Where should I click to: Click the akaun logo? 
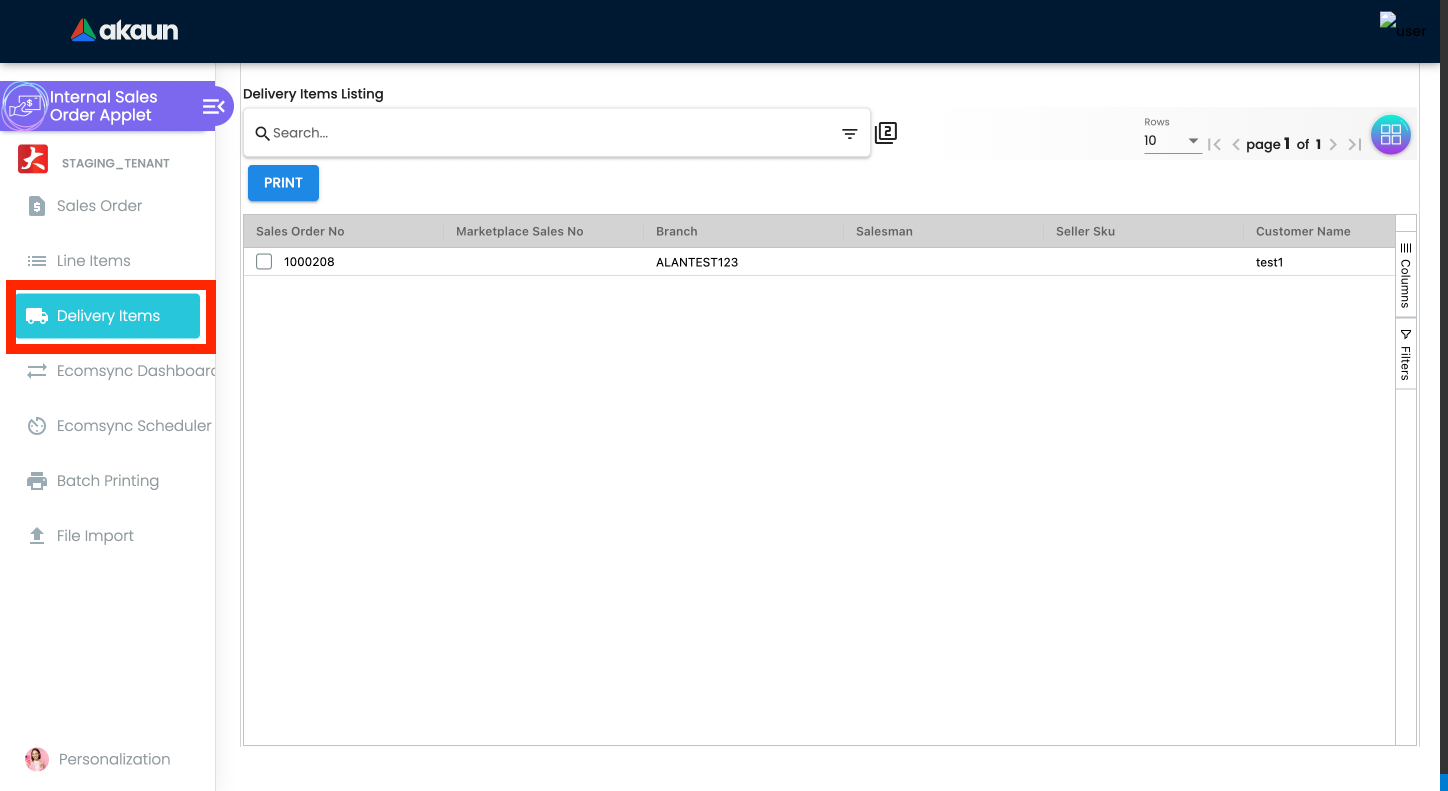(x=124, y=30)
